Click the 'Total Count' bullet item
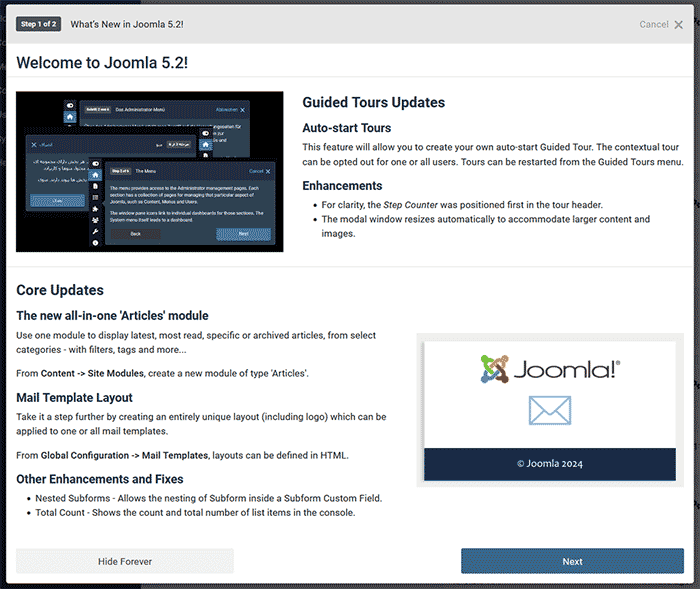Screen dimensions: 700x589 tap(195, 513)
